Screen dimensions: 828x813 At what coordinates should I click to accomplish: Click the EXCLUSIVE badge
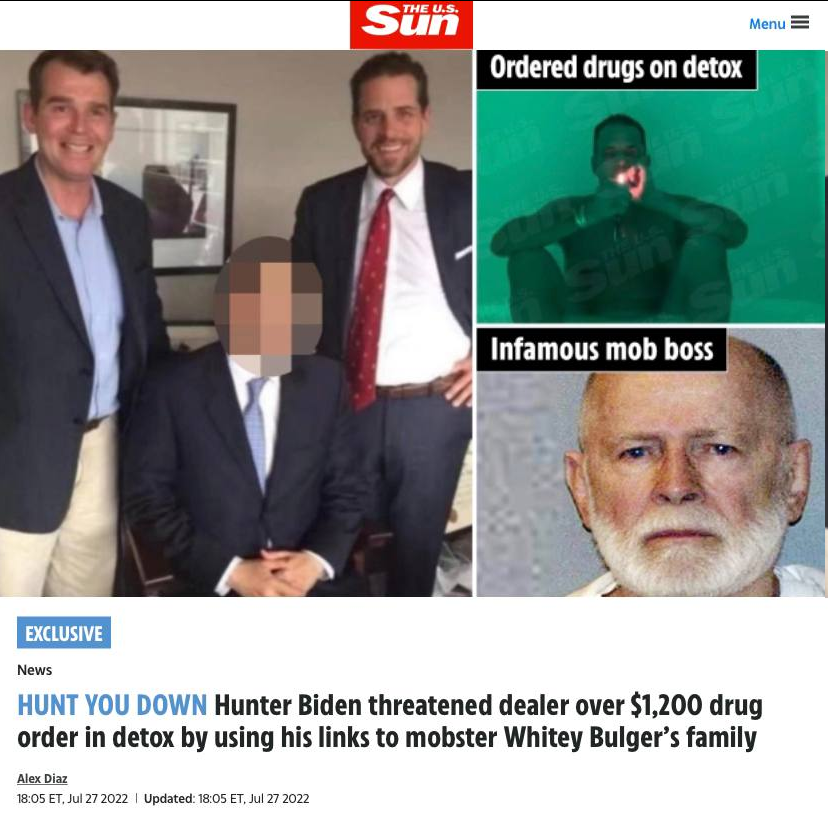click(x=64, y=632)
